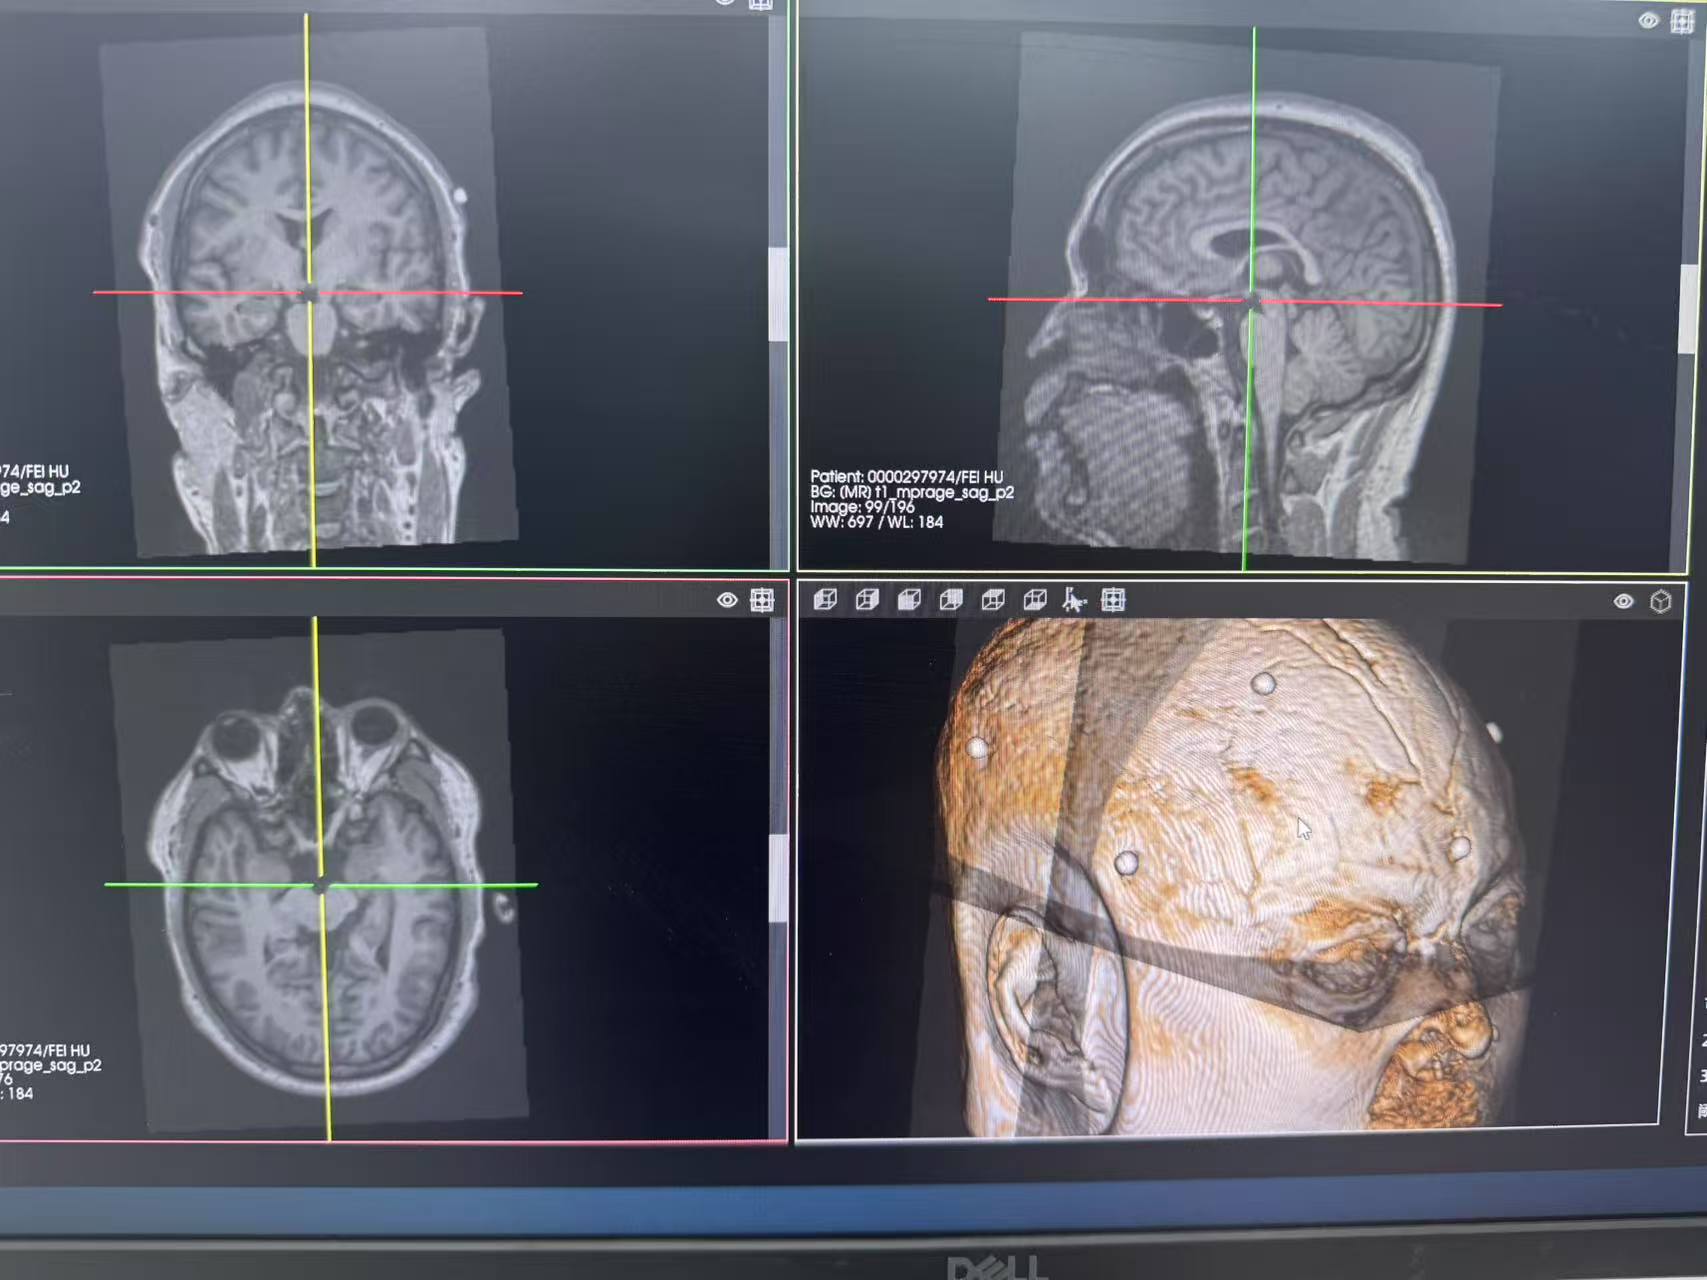Choose the sixth cube orientation icon in 3D toolbar
Image resolution: width=1707 pixels, height=1280 pixels.
click(1035, 599)
